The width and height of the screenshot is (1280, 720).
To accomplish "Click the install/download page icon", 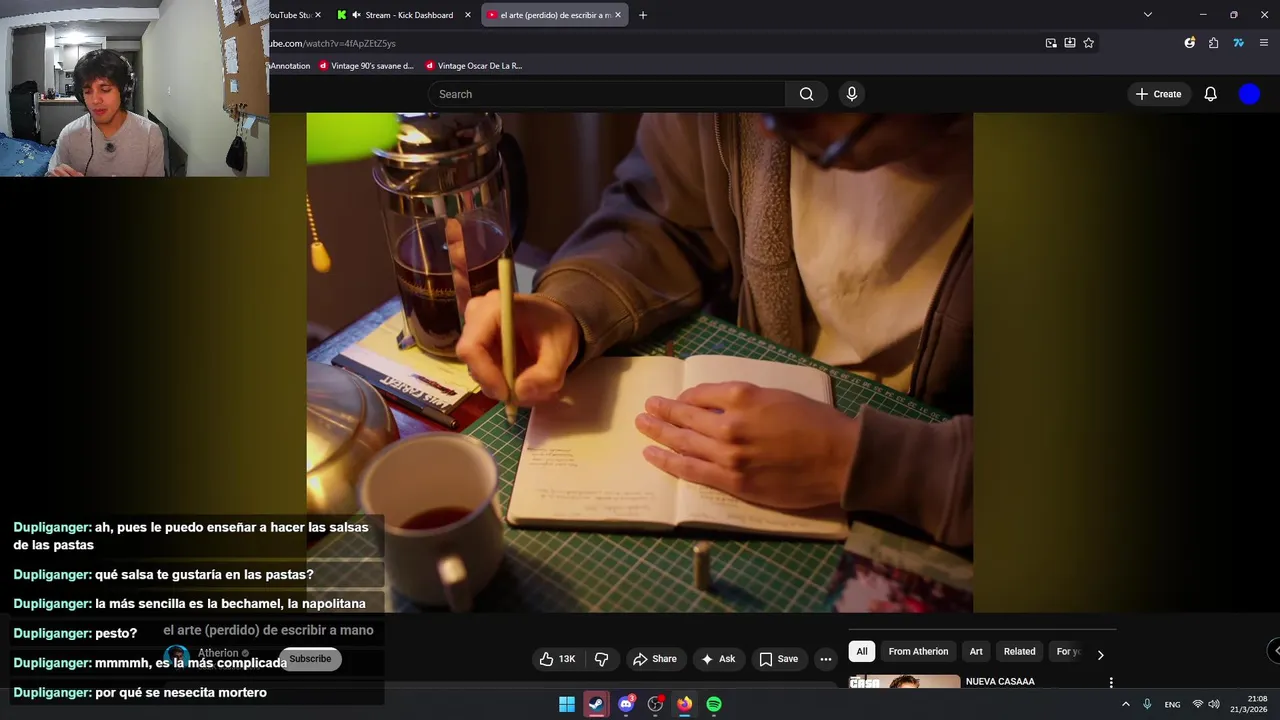I will (x=1070, y=43).
